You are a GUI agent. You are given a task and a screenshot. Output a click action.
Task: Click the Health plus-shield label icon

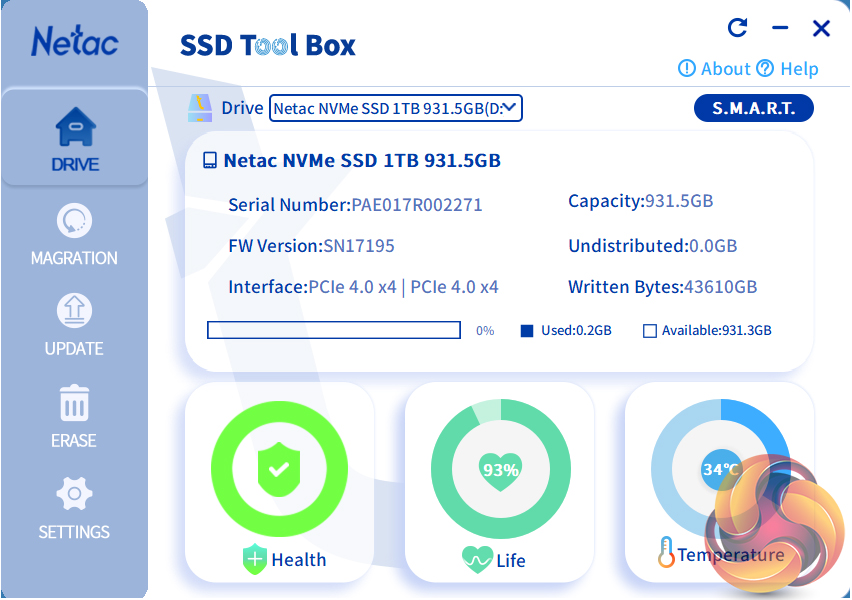(254, 559)
